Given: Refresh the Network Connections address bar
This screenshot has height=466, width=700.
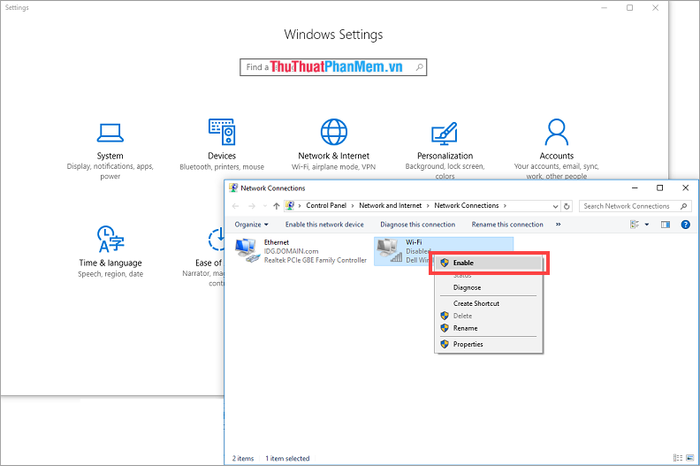Looking at the screenshot, I should coord(567,206).
